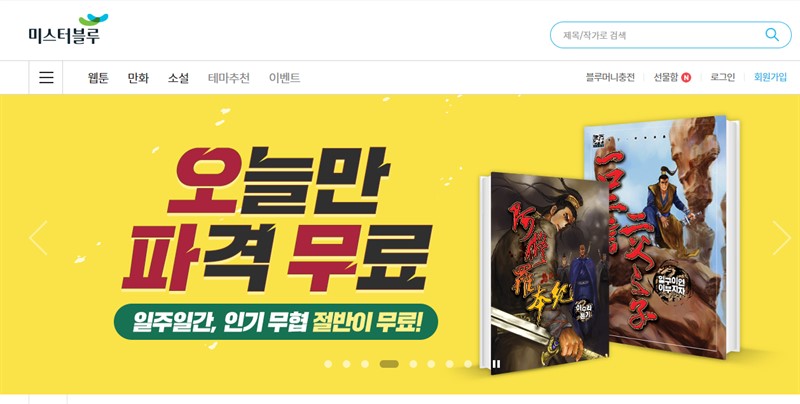Screen dimensions: 800x404
Task: Select the first carousel dot
Action: [328, 364]
